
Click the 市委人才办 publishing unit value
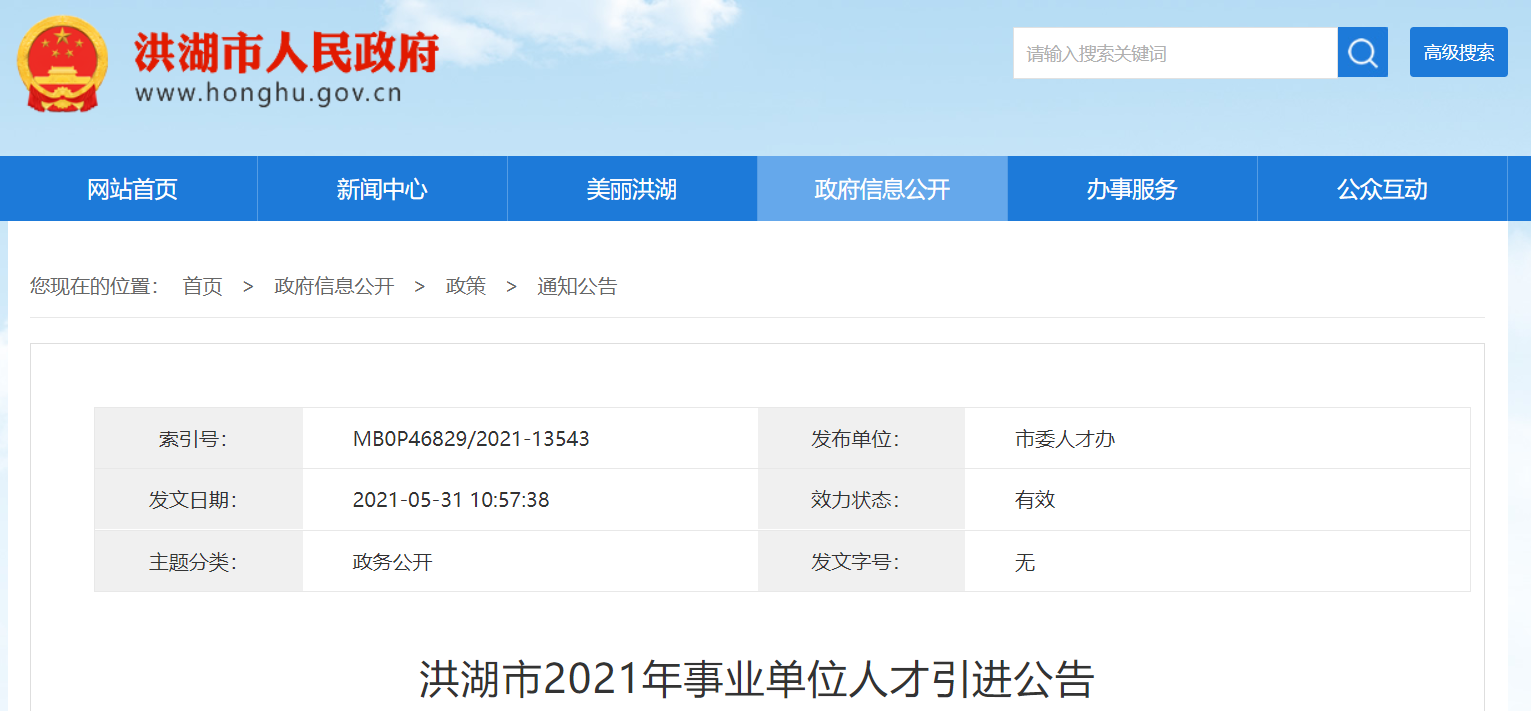coord(1065,439)
